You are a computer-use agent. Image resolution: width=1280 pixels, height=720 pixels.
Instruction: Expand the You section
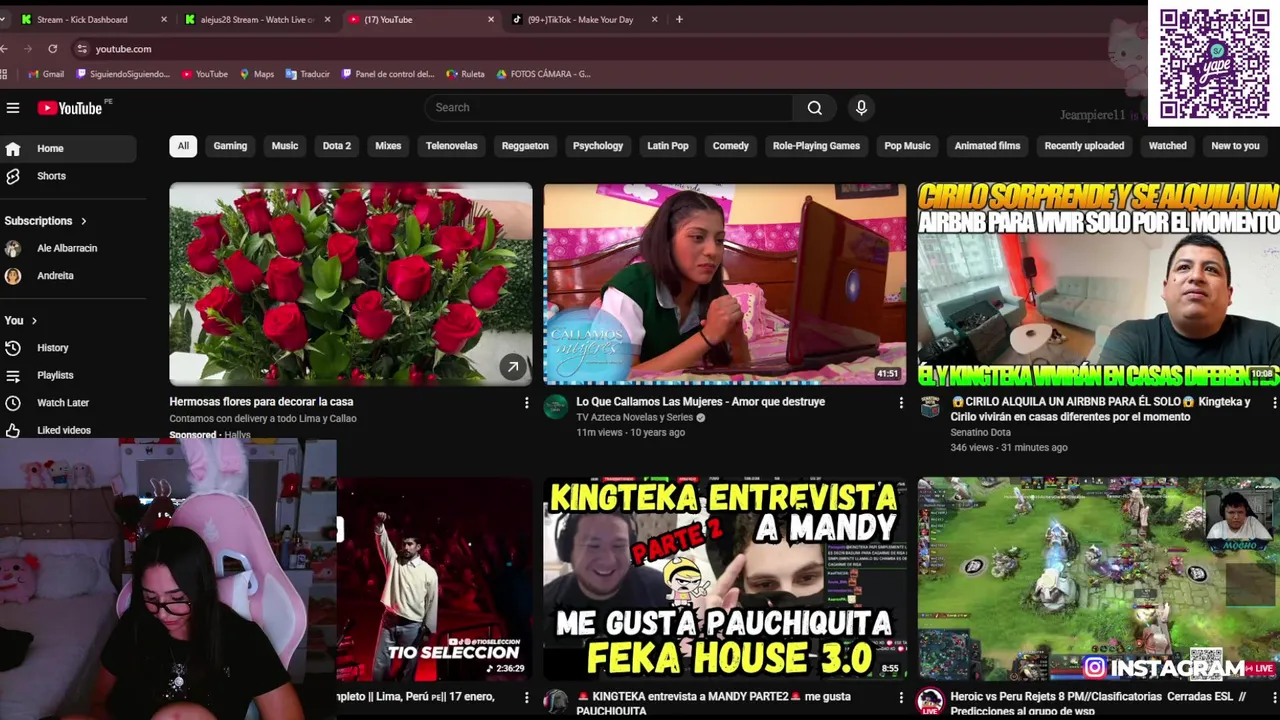(21, 321)
